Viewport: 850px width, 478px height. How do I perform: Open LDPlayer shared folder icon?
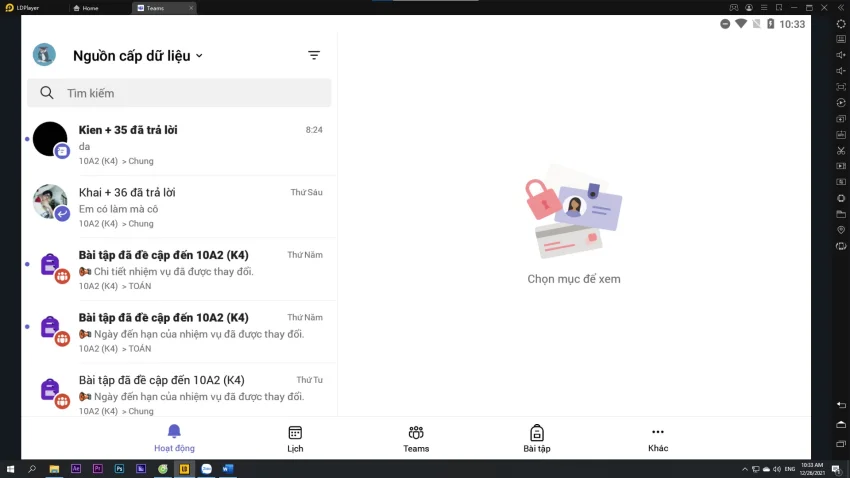[841, 214]
